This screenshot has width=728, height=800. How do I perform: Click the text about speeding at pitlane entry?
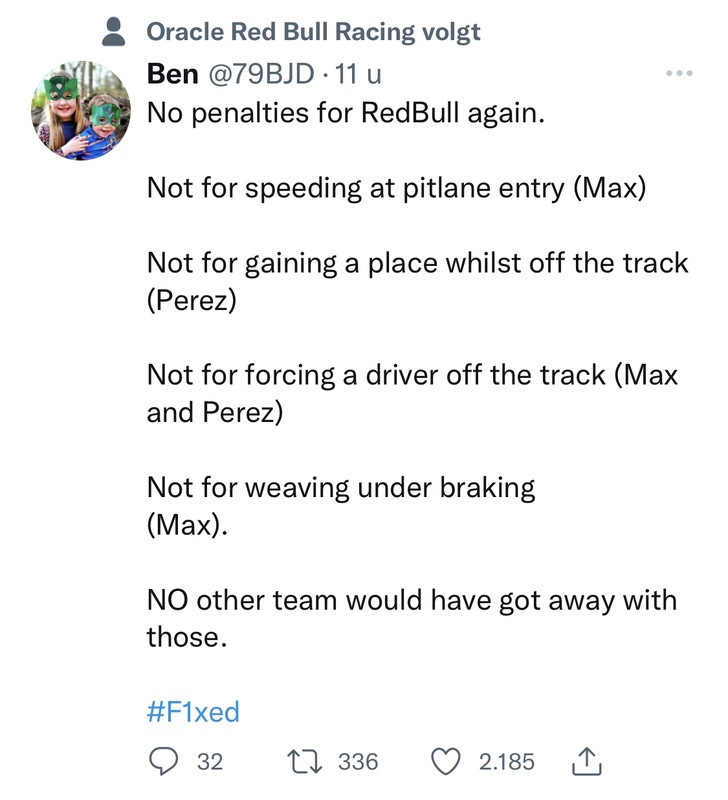pos(396,188)
